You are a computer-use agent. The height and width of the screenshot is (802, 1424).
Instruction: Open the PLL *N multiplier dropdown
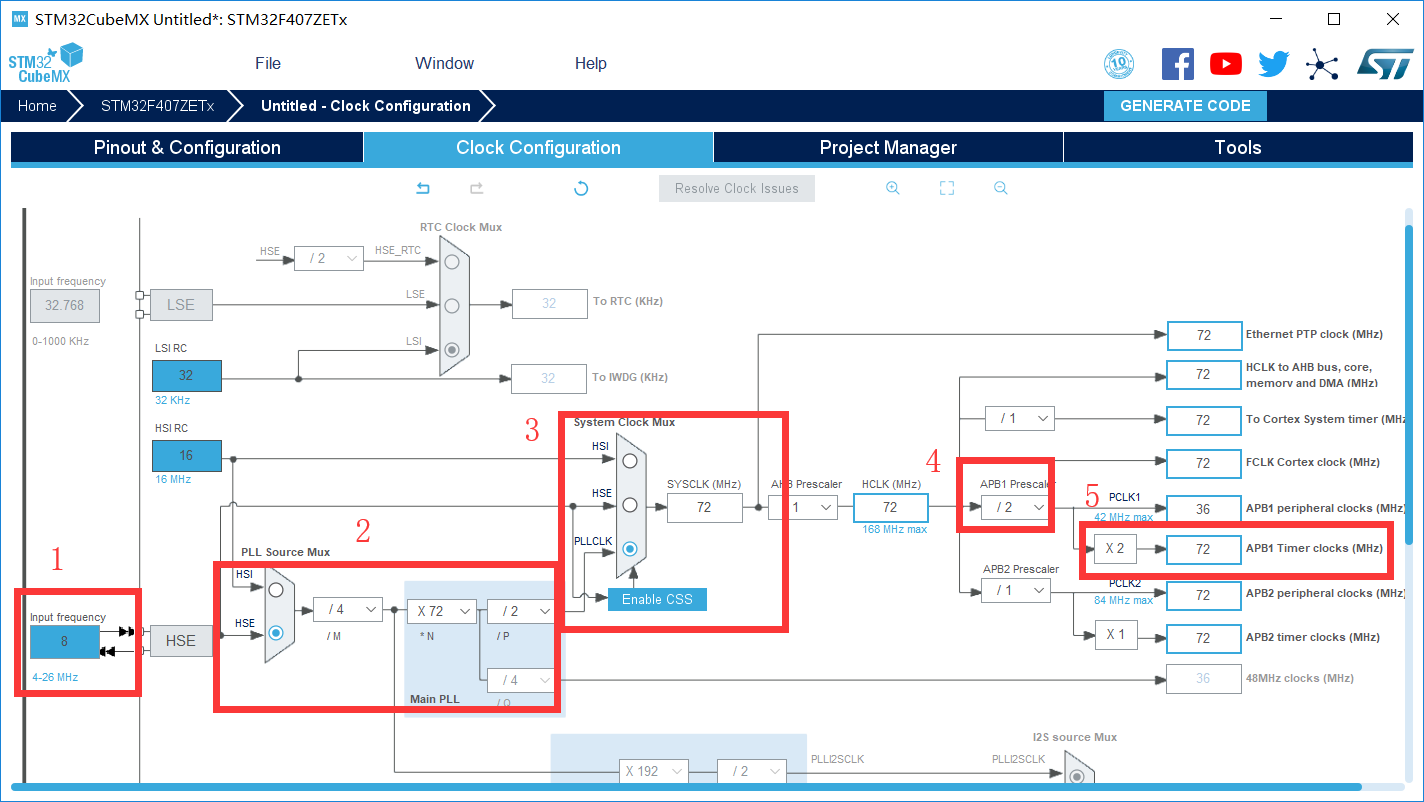[442, 611]
